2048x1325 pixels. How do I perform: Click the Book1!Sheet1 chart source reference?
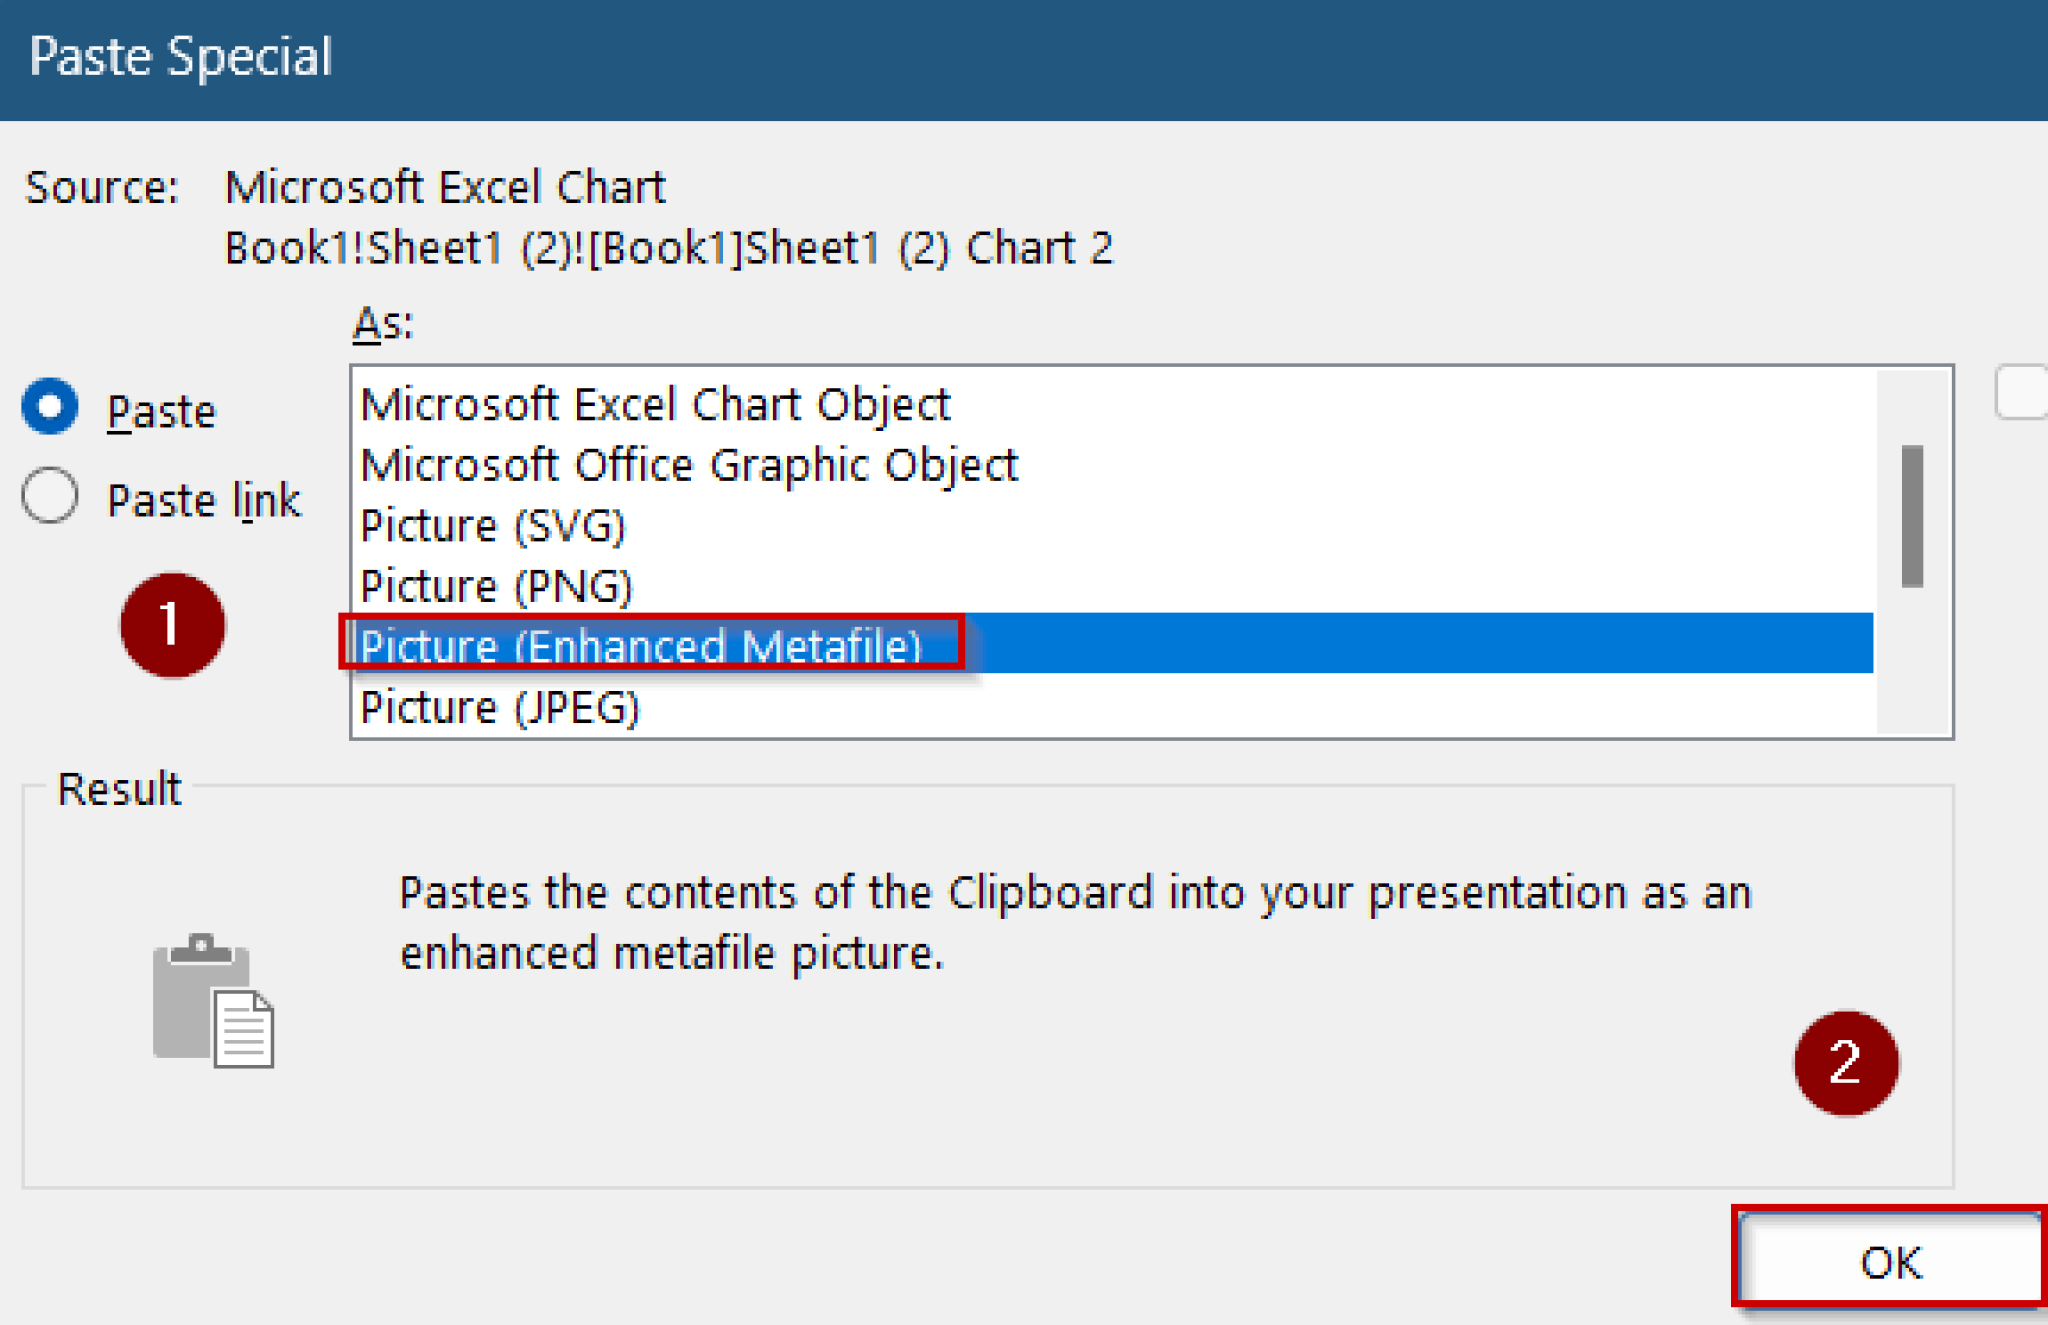(668, 247)
